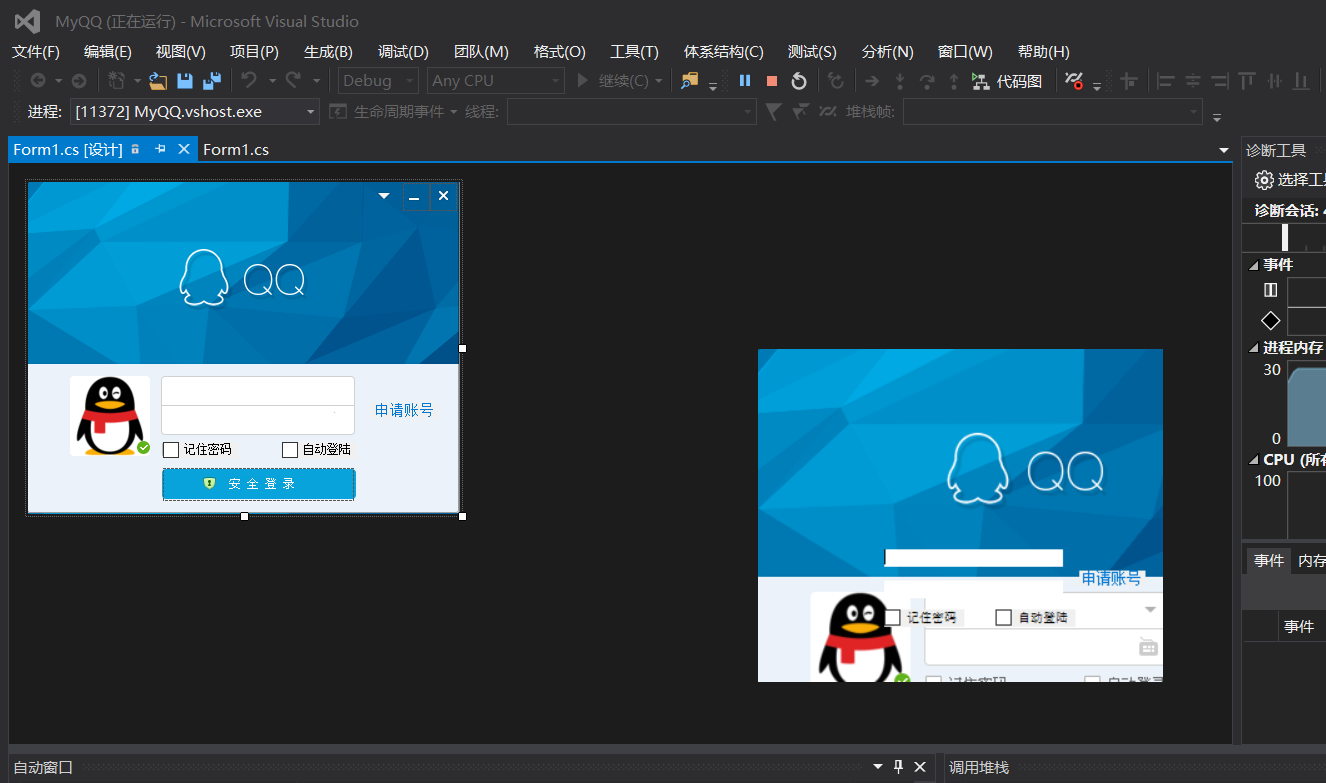Open the 帮助(H) menu
The image size is (1326, 783).
[1043, 52]
